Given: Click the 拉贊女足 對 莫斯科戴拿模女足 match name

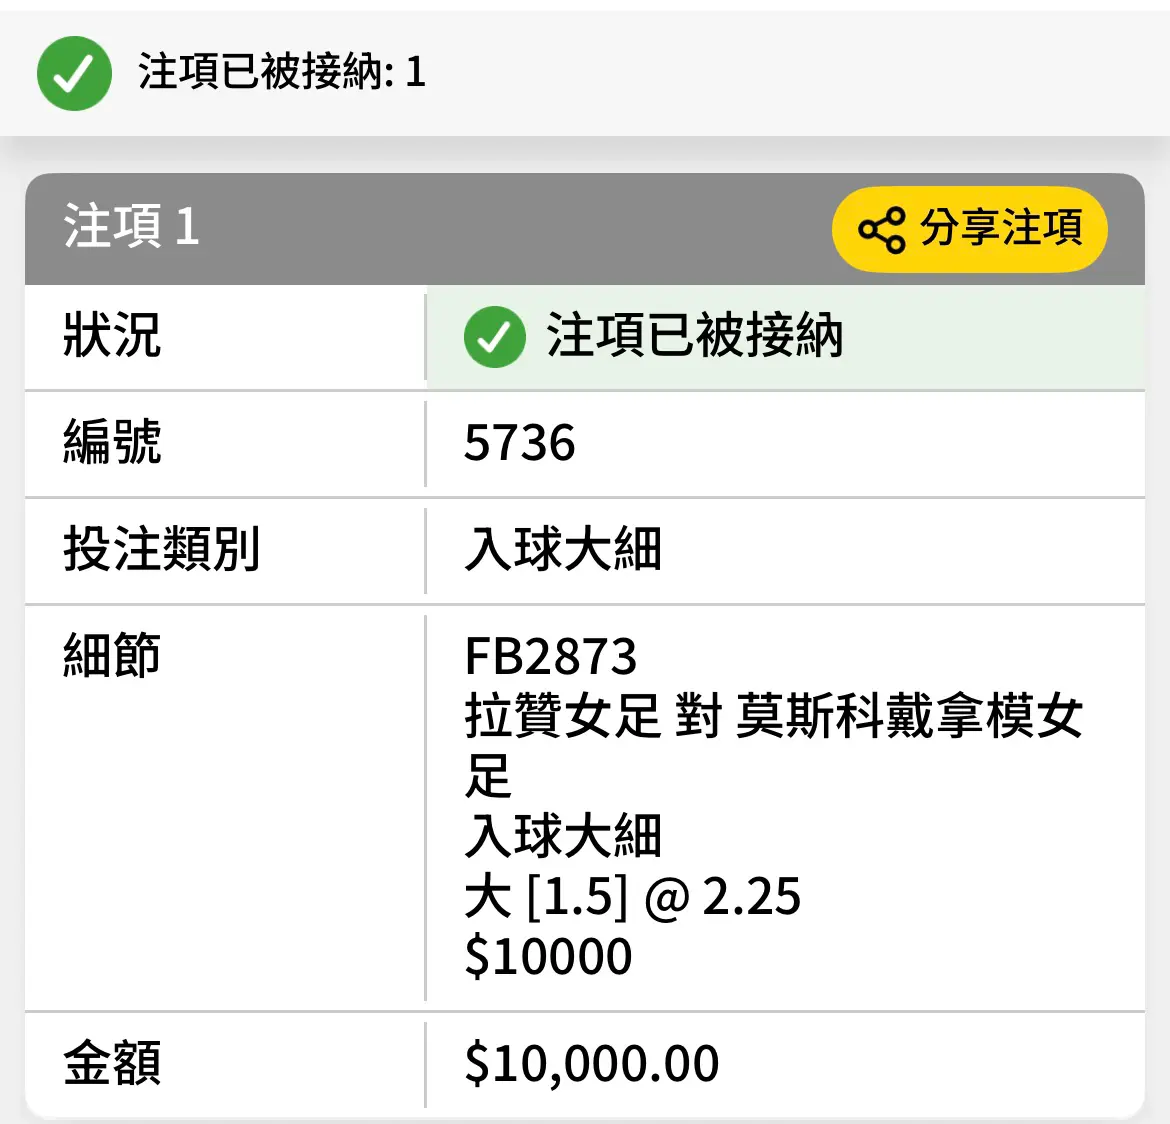Looking at the screenshot, I should pyautogui.click(x=773, y=745).
